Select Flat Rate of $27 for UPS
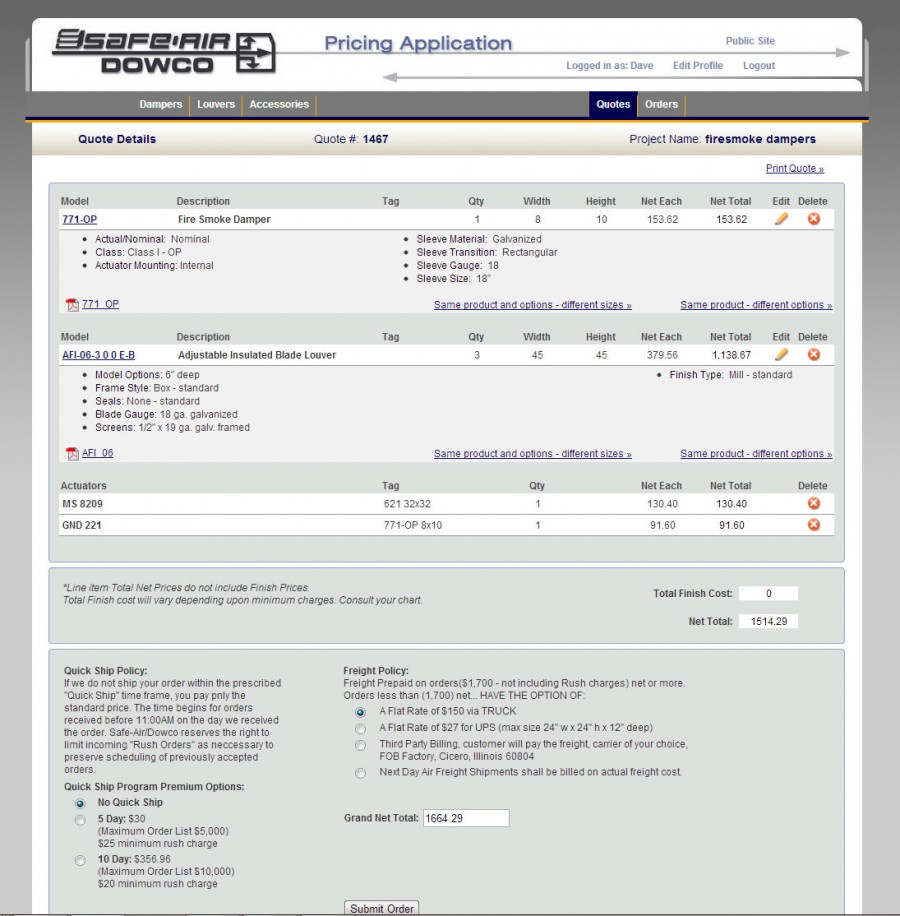Image resolution: width=900 pixels, height=916 pixels. coord(360,728)
